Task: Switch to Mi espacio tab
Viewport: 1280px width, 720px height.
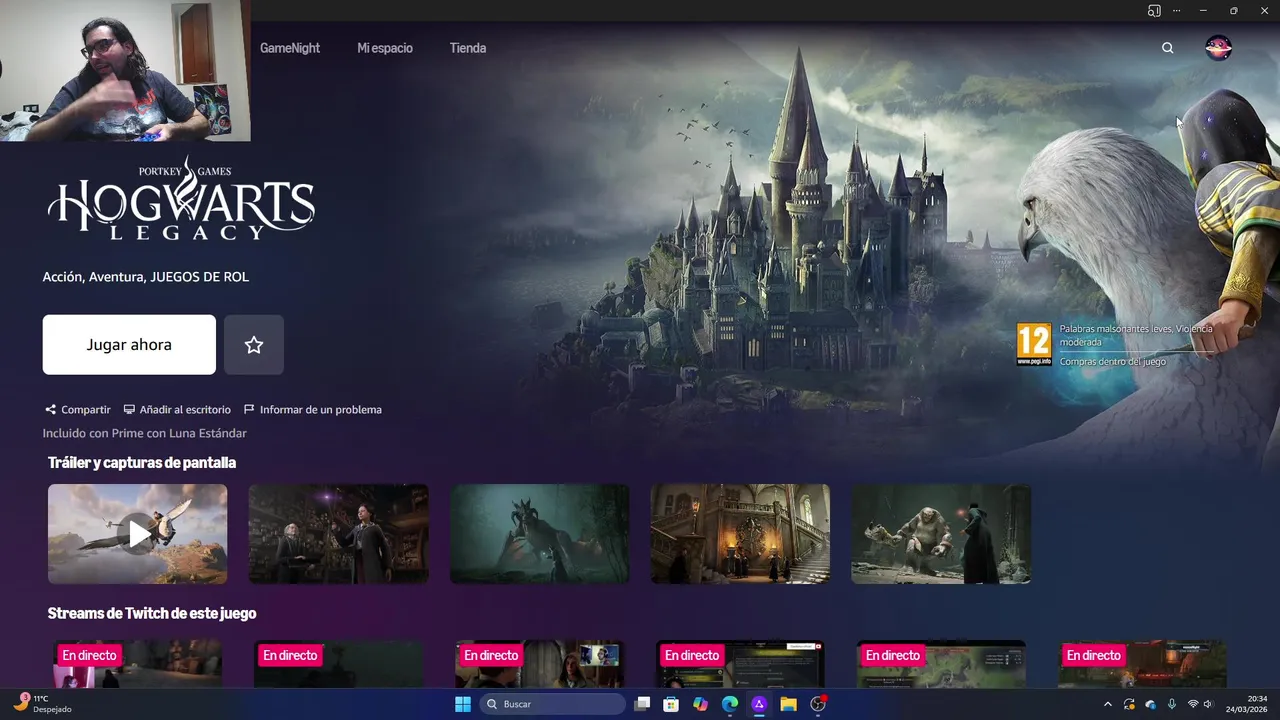Action: [385, 48]
